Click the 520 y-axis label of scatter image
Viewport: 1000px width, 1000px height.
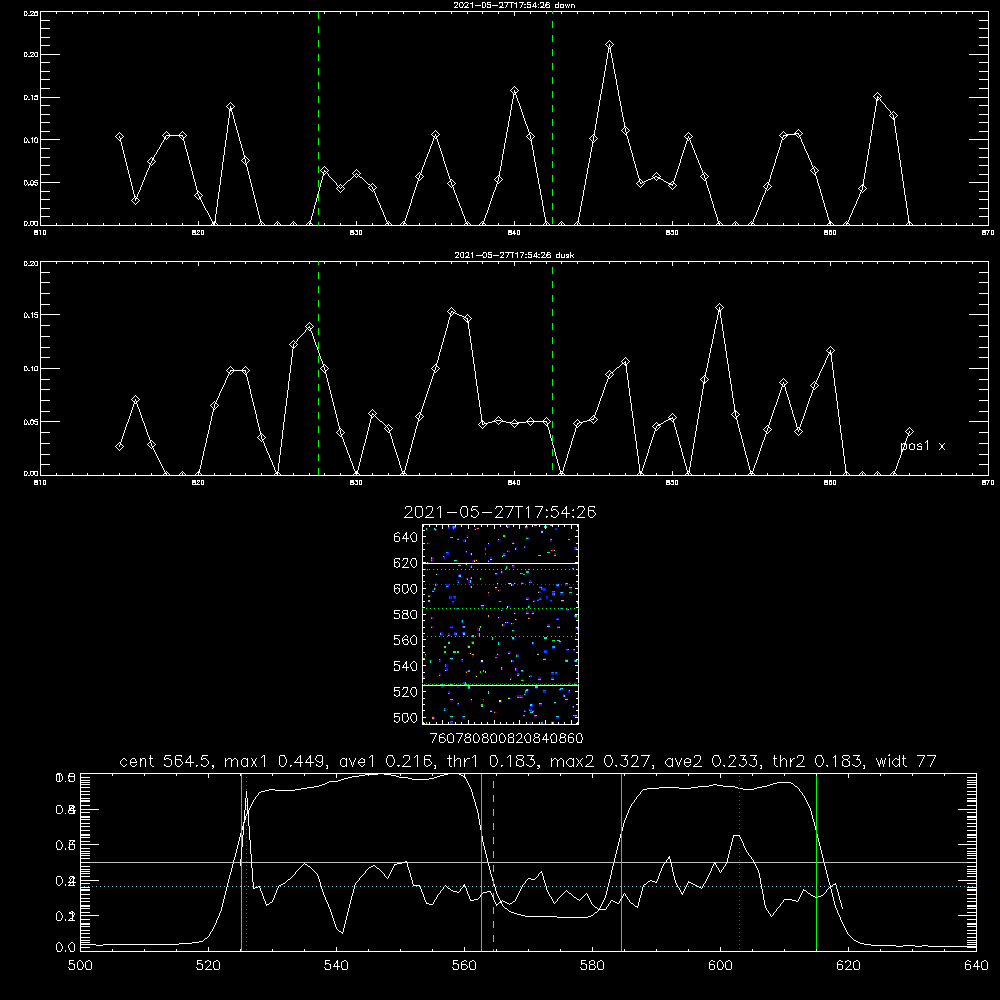pos(406,691)
